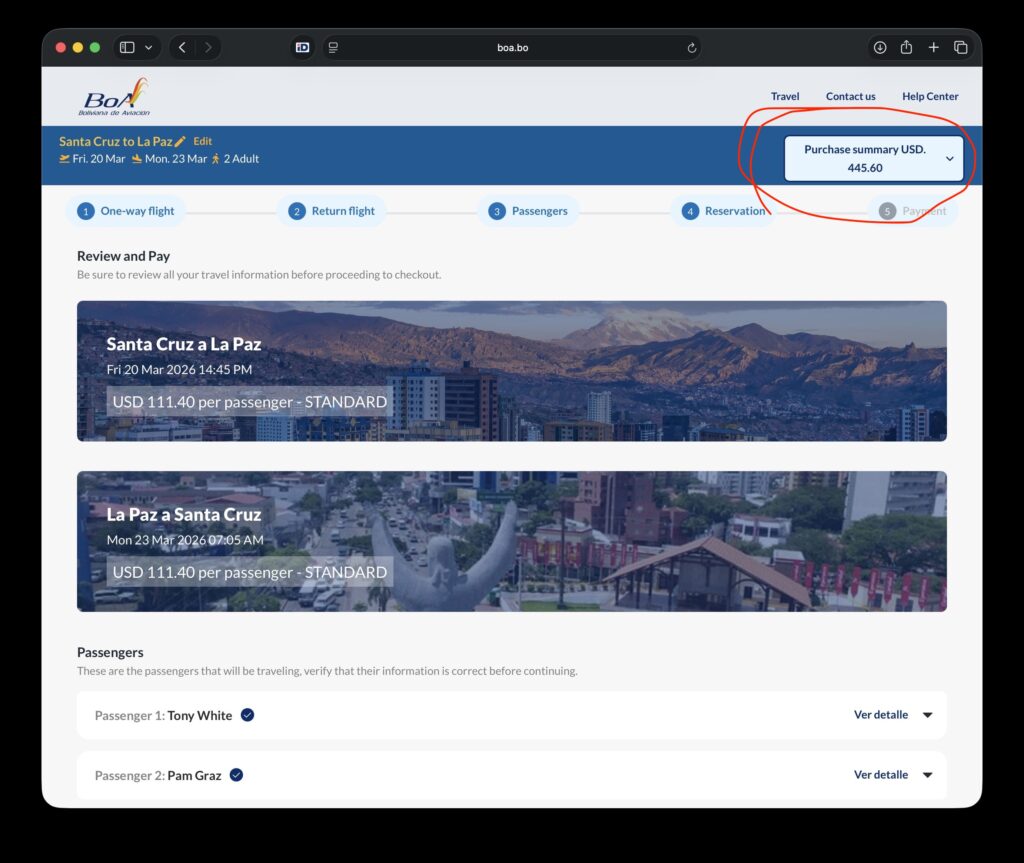Image resolution: width=1024 pixels, height=863 pixels.
Task: Go back using browser back arrow
Action: (x=182, y=47)
